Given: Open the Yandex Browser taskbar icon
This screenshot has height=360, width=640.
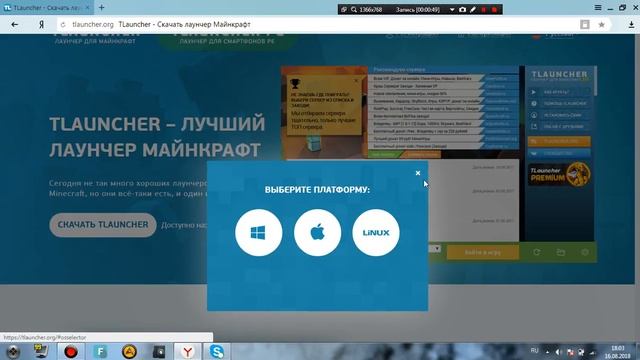Looking at the screenshot, I should tap(188, 351).
